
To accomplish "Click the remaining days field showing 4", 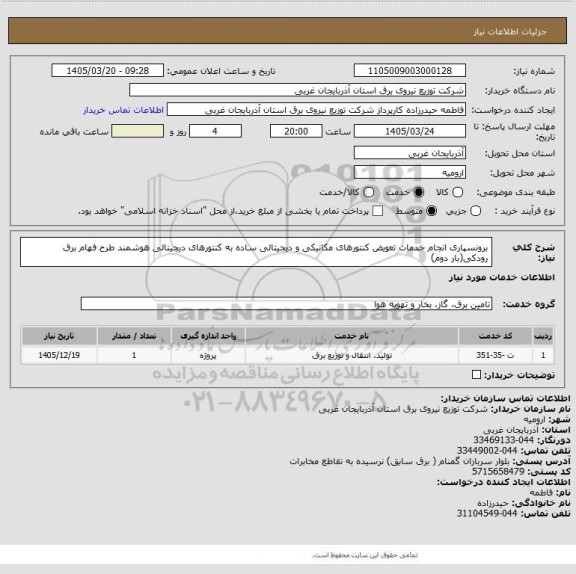I will pyautogui.click(x=215, y=131).
